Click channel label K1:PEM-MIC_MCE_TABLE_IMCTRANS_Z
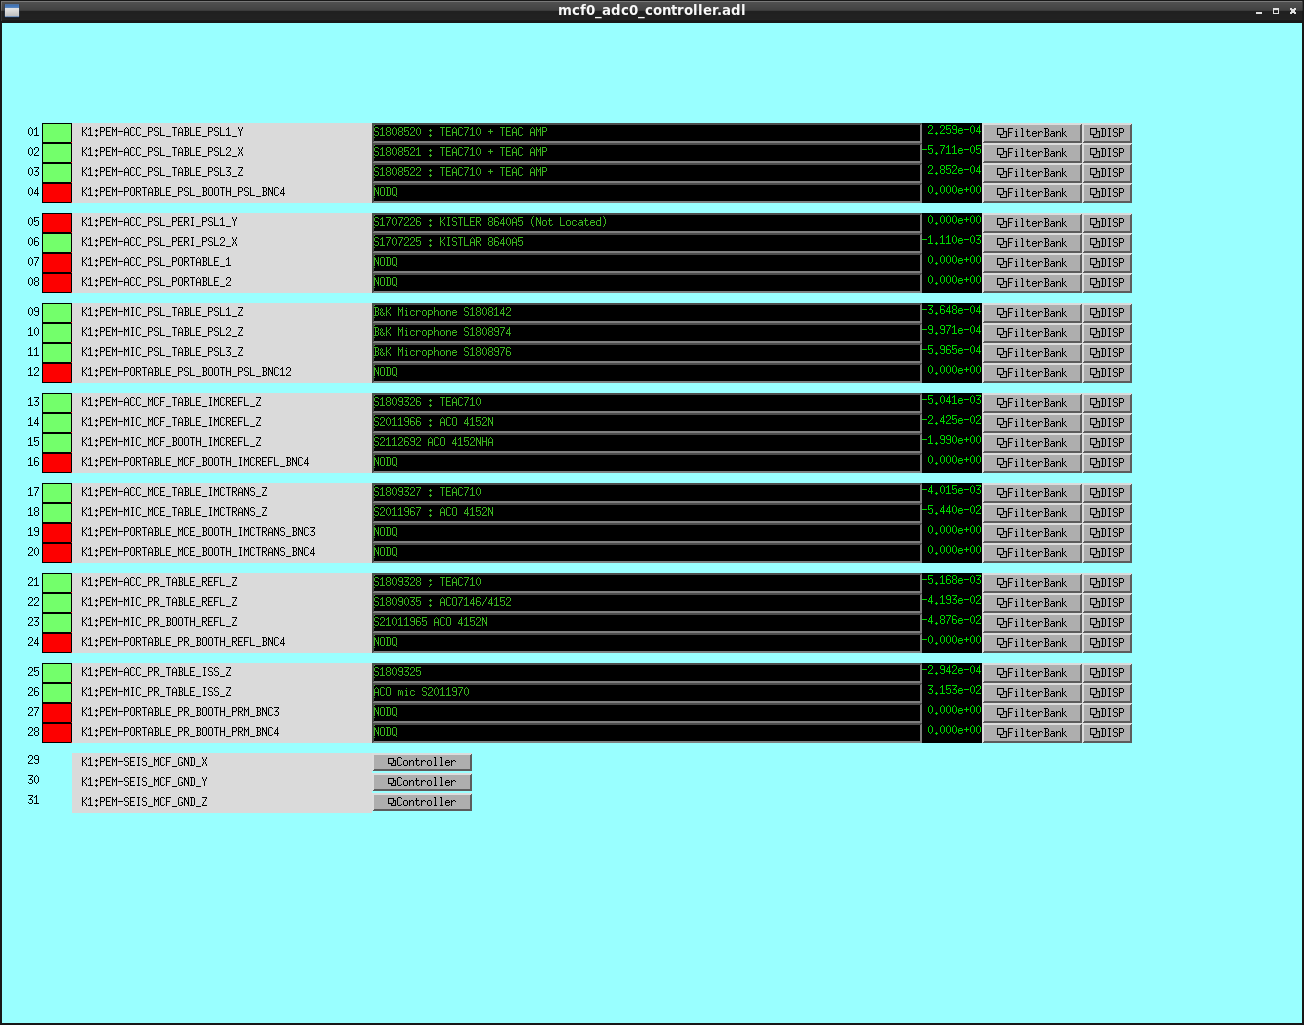 [x=174, y=512]
